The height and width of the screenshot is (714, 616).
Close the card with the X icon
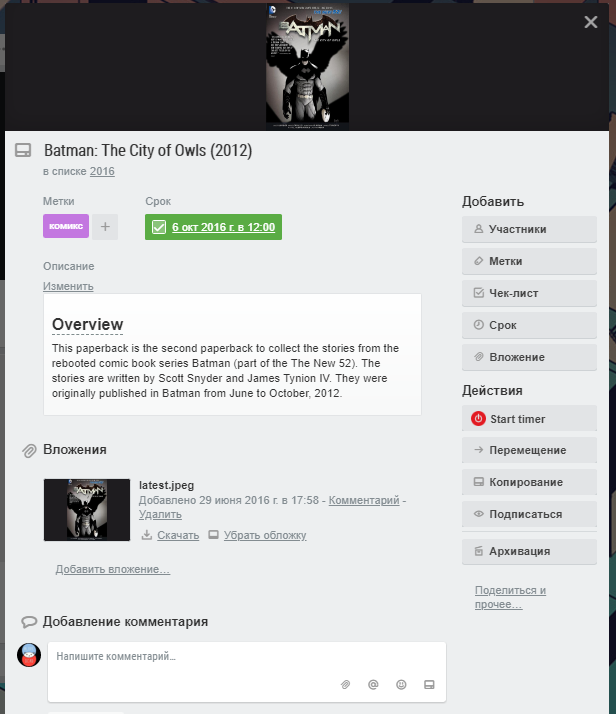[x=591, y=22]
